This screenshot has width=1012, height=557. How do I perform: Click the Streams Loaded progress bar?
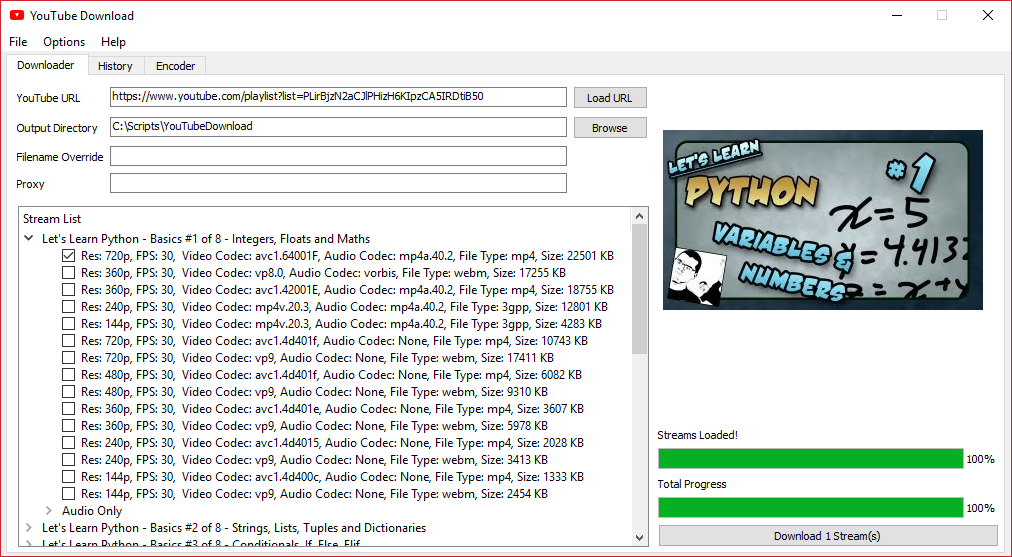pyautogui.click(x=811, y=459)
